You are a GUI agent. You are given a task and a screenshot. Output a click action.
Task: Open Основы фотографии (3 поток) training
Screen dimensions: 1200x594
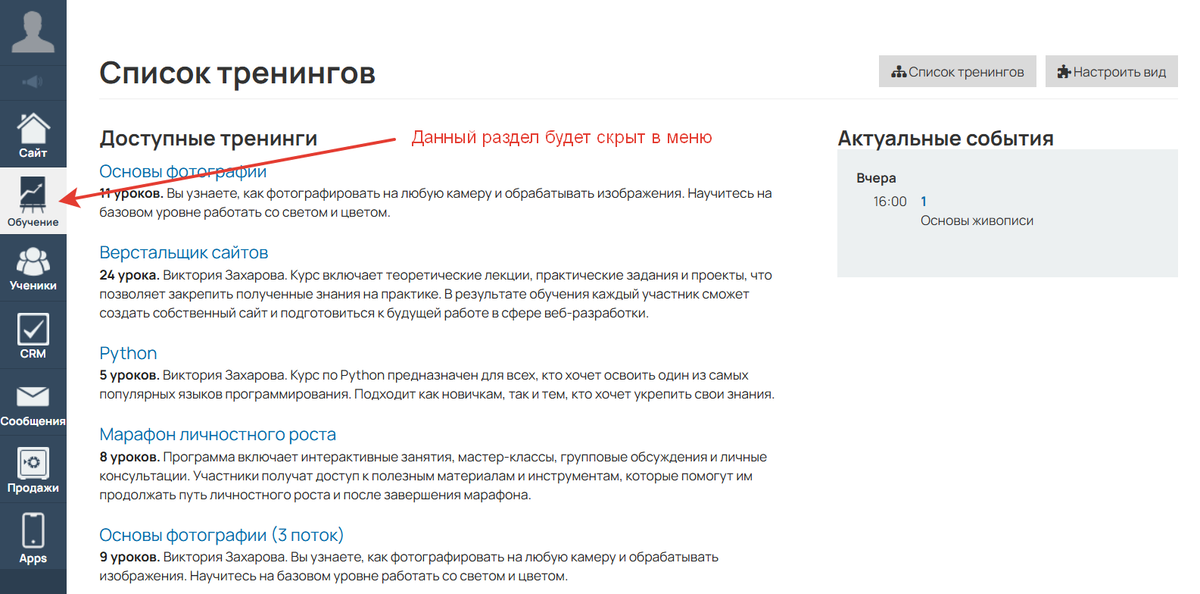pos(222,535)
